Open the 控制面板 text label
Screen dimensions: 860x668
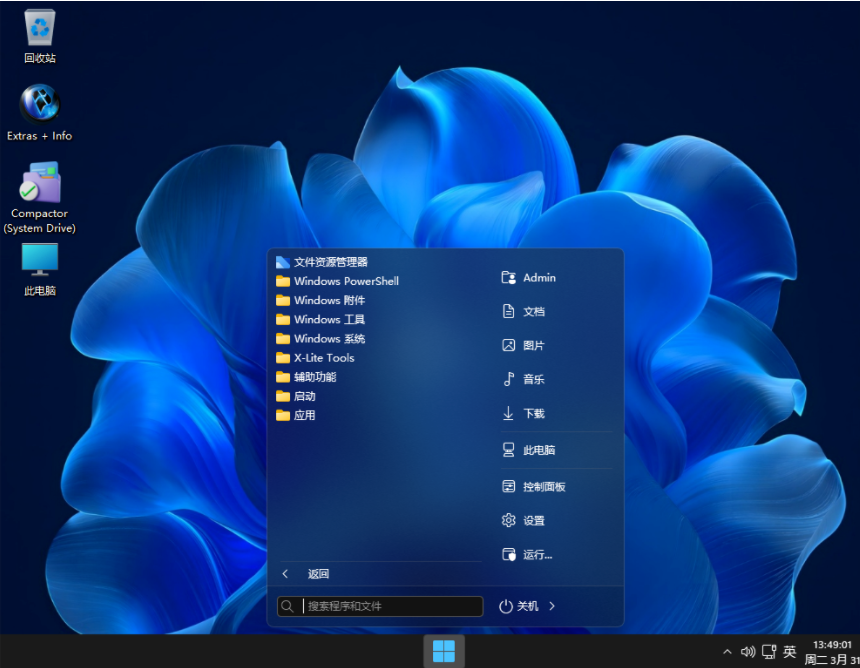point(544,487)
